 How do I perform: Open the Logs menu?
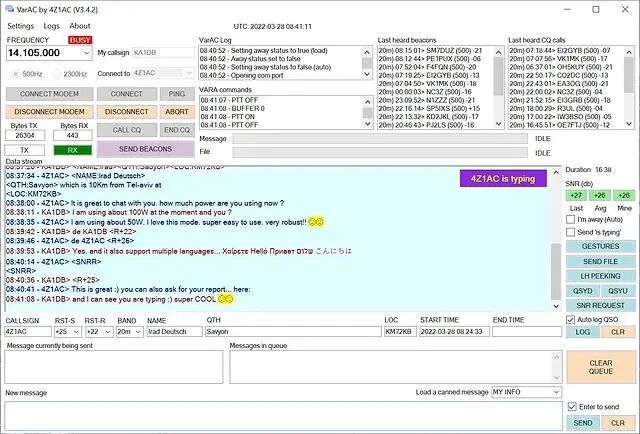(x=51, y=26)
